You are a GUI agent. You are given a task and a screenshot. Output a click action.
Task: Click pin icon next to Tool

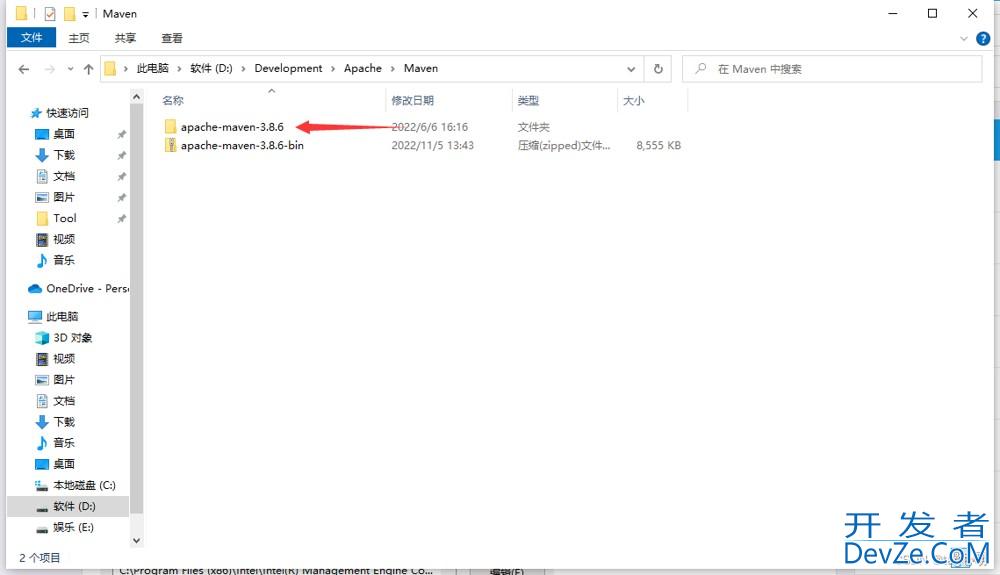coord(121,219)
